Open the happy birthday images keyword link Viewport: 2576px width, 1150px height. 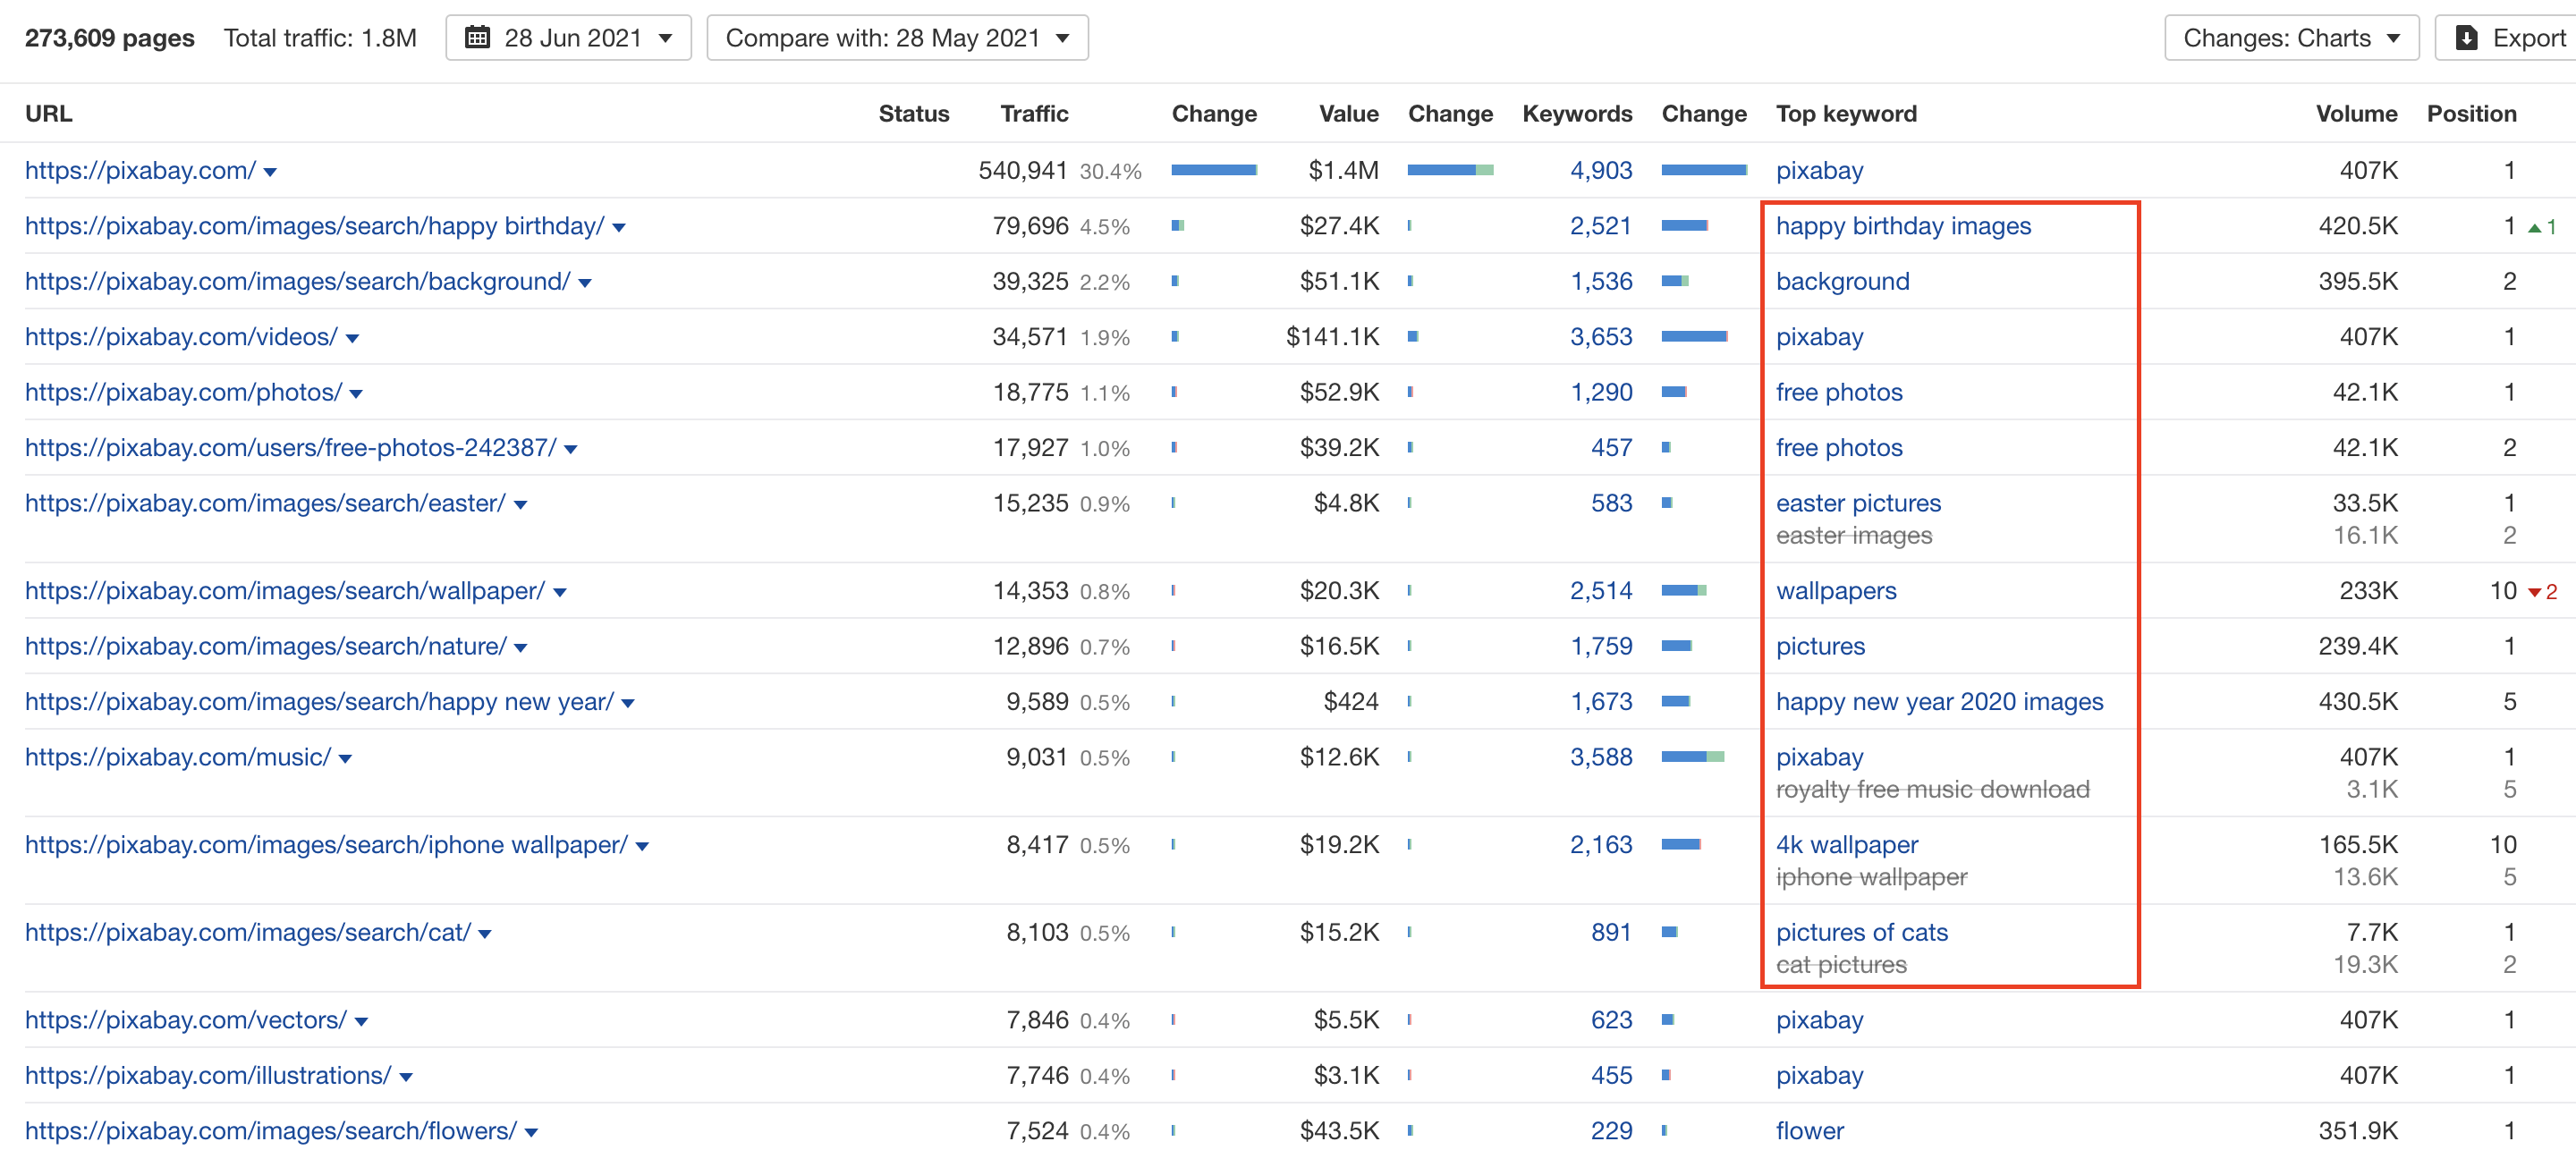pyautogui.click(x=1903, y=225)
